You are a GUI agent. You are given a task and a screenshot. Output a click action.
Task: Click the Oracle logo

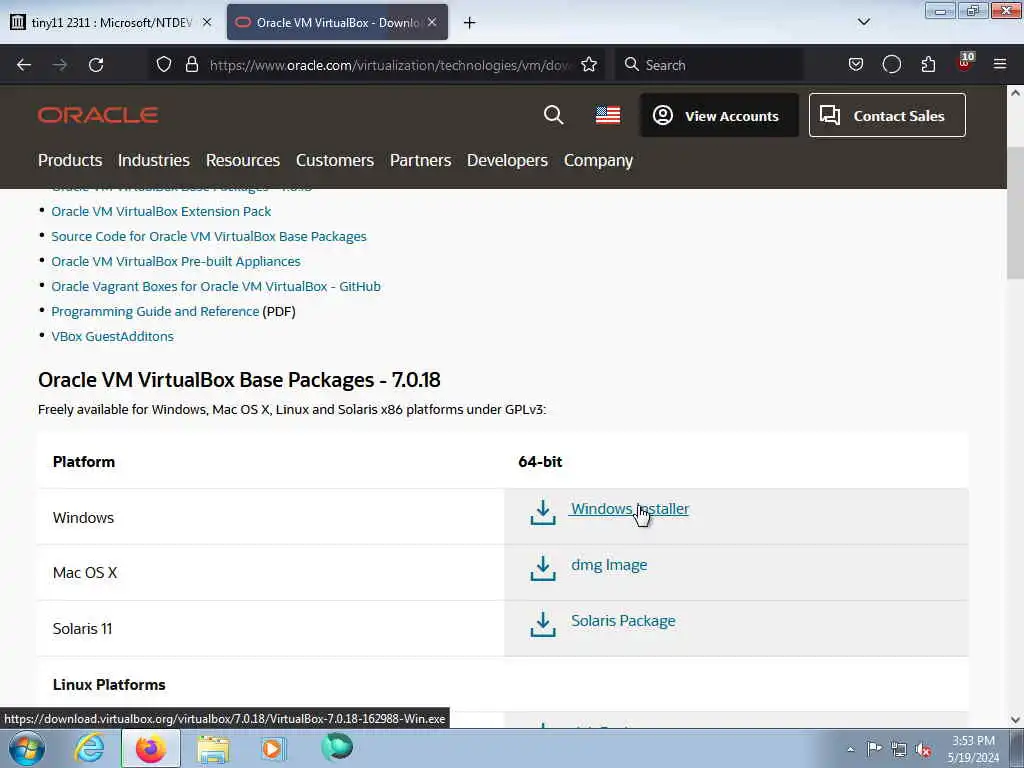point(98,116)
